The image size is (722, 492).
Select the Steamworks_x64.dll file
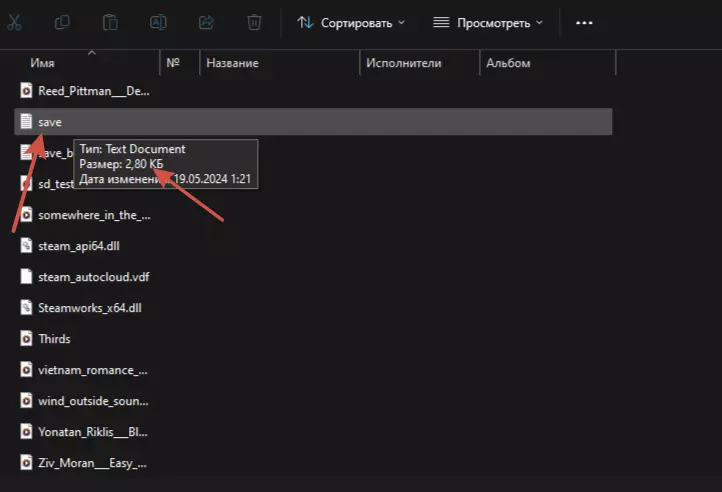pyautogui.click(x=81, y=308)
